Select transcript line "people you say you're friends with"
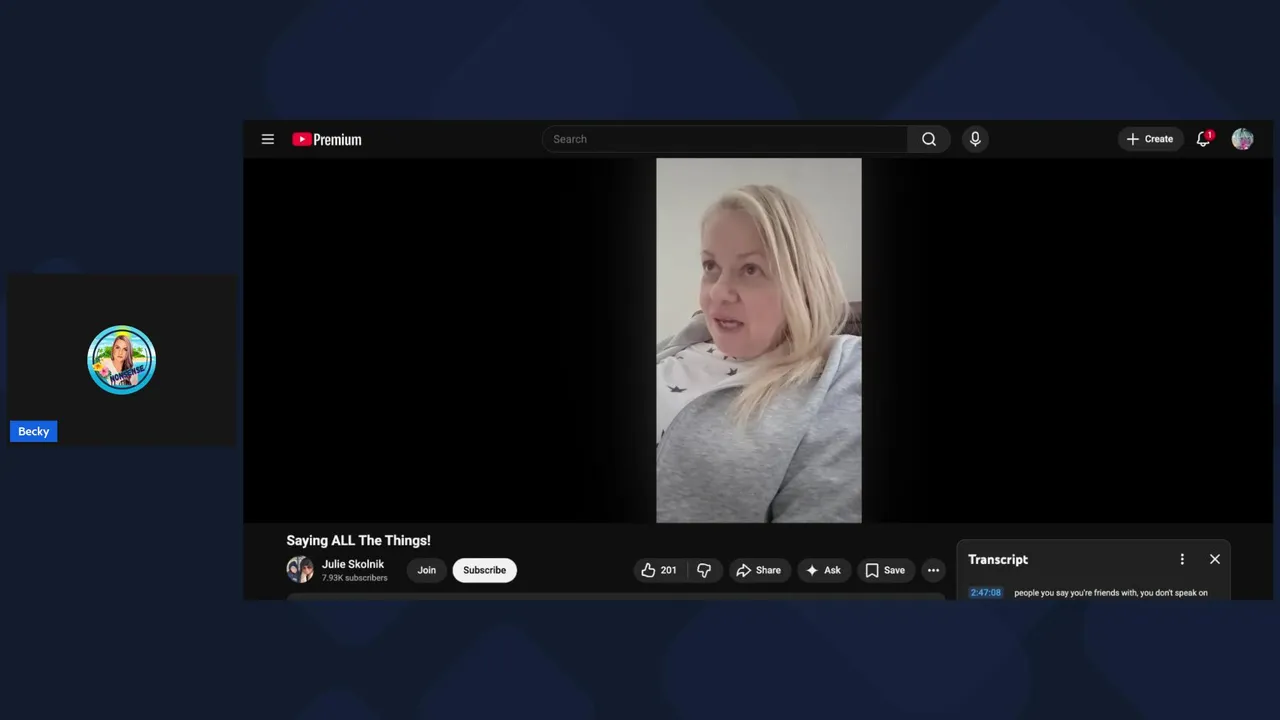The width and height of the screenshot is (1280, 720). click(1111, 593)
